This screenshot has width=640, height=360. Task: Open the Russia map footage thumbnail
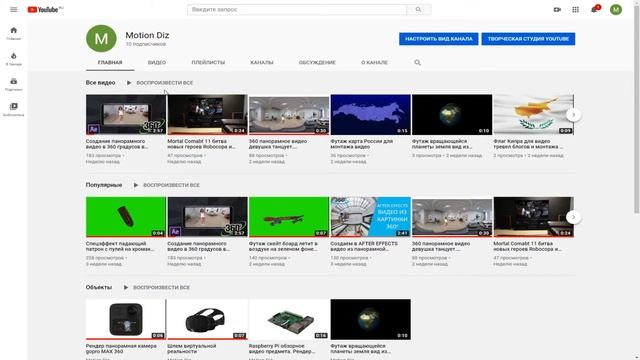[x=371, y=115]
